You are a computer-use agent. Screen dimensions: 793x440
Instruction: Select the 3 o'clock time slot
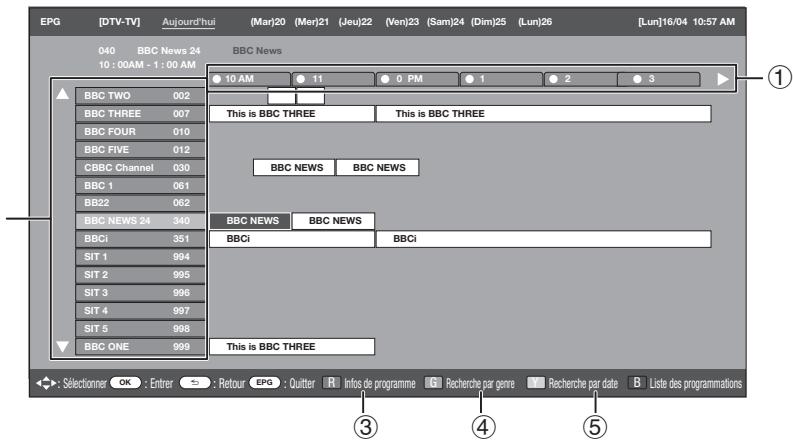(x=659, y=79)
